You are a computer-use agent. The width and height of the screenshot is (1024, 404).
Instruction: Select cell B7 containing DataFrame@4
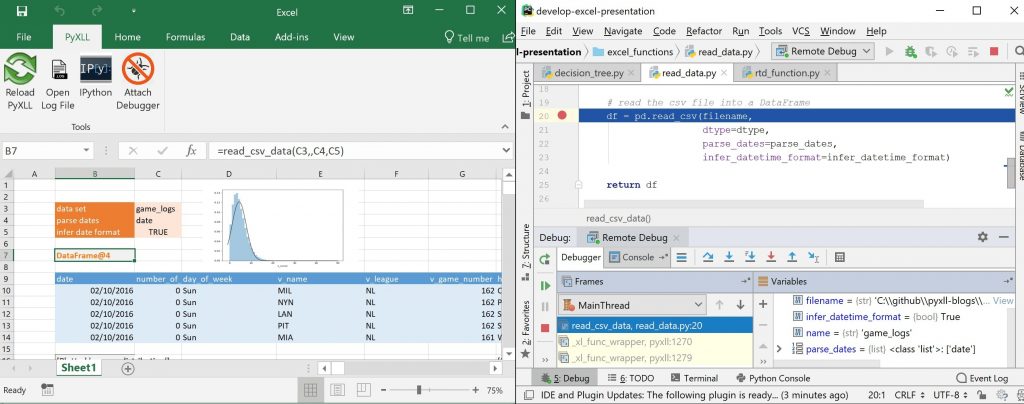pyautogui.click(x=95, y=255)
